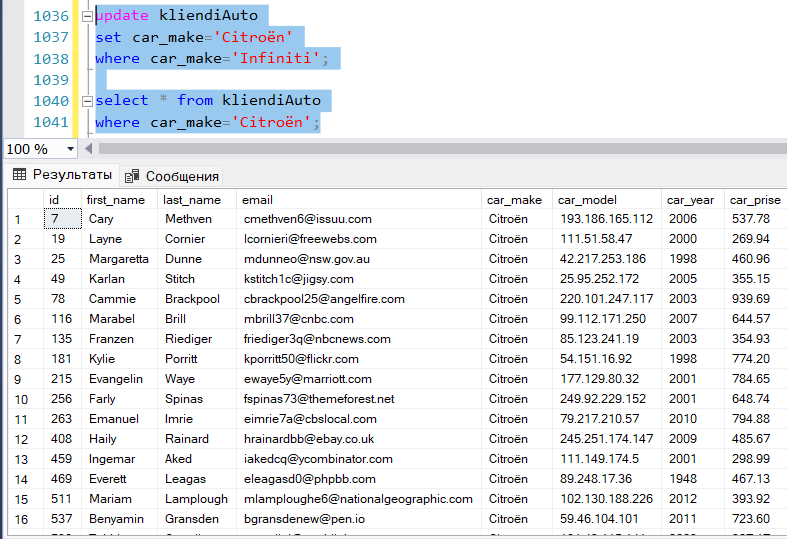
Task: Click the car_prise 354.93 cell
Action: [755, 339]
